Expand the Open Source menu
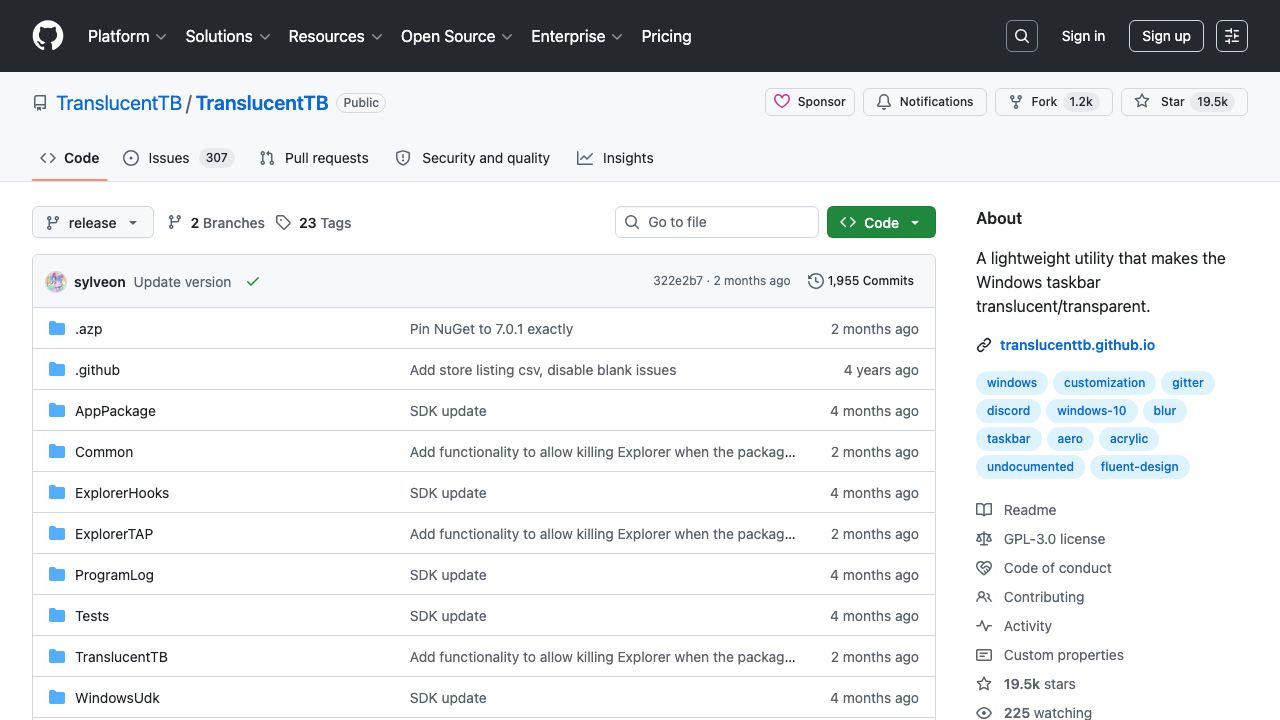Image resolution: width=1280 pixels, height=720 pixels. 456,36
